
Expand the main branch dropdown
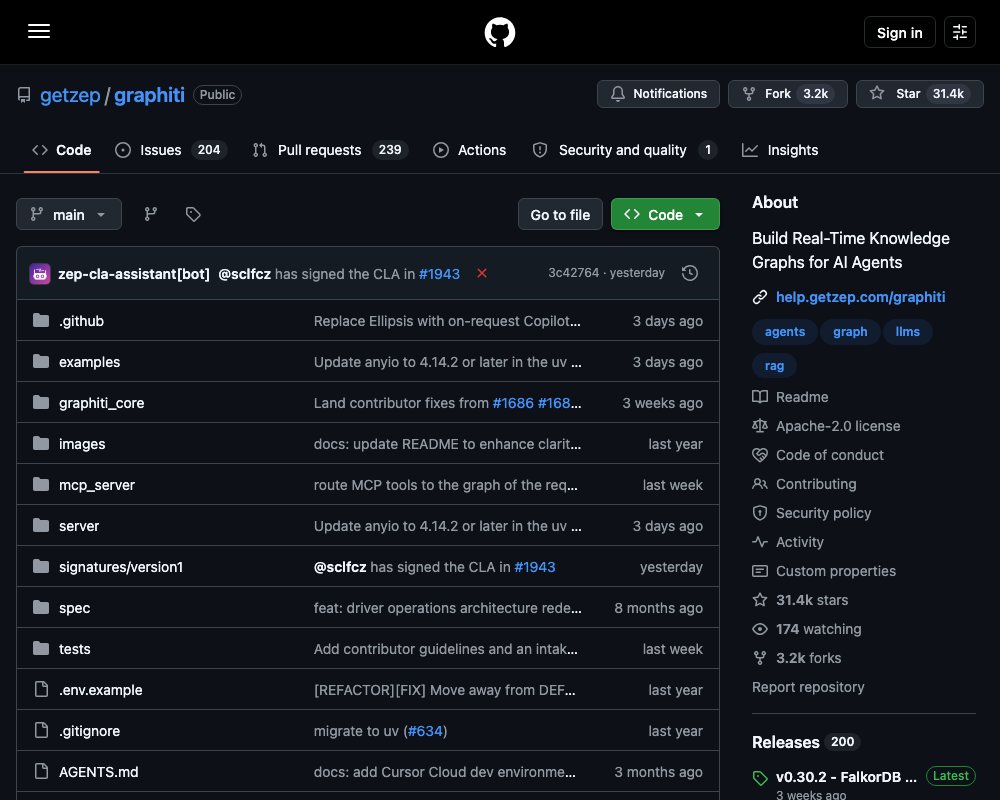(x=69, y=214)
